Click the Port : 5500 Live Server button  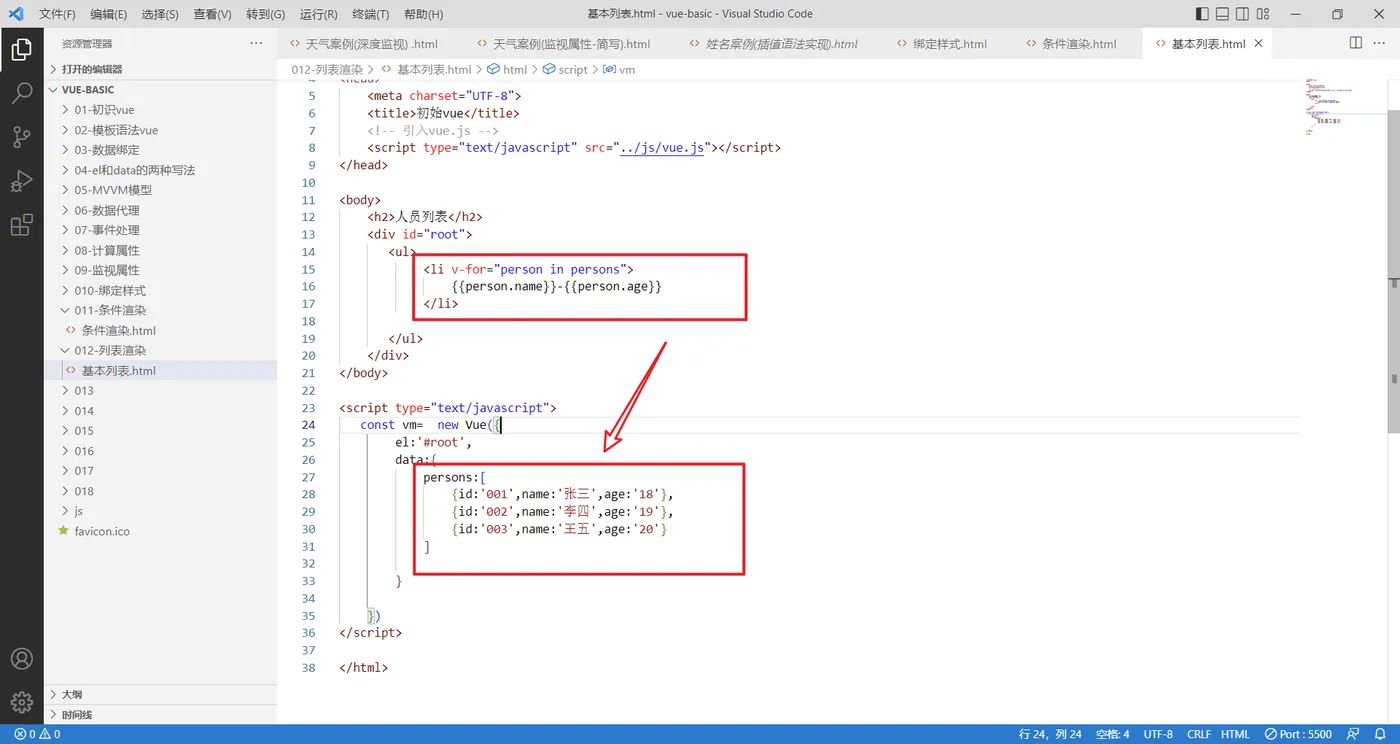1298,734
